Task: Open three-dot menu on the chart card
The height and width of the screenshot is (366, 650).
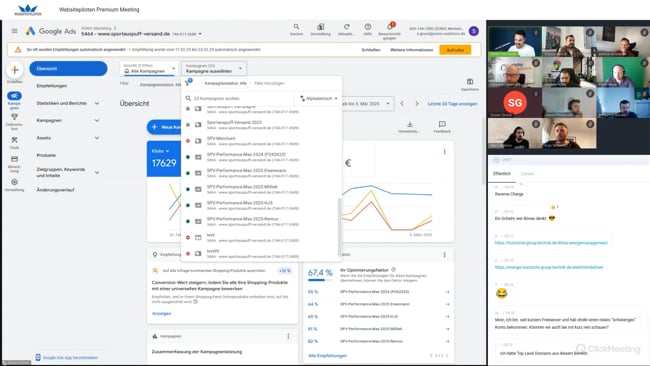Action: click(x=444, y=152)
